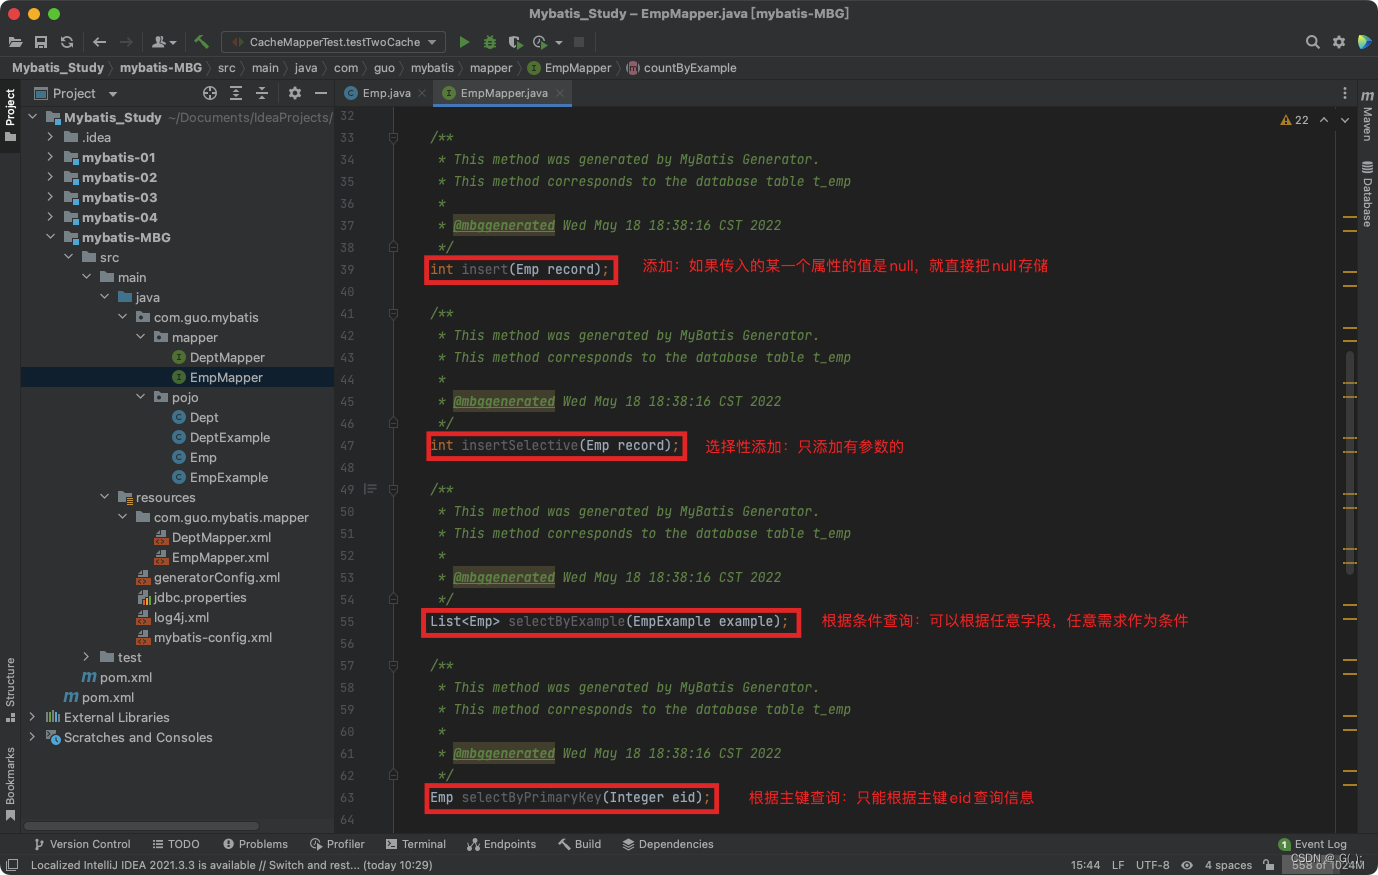Click the Build project hammer icon
The width and height of the screenshot is (1378, 875).
(201, 42)
